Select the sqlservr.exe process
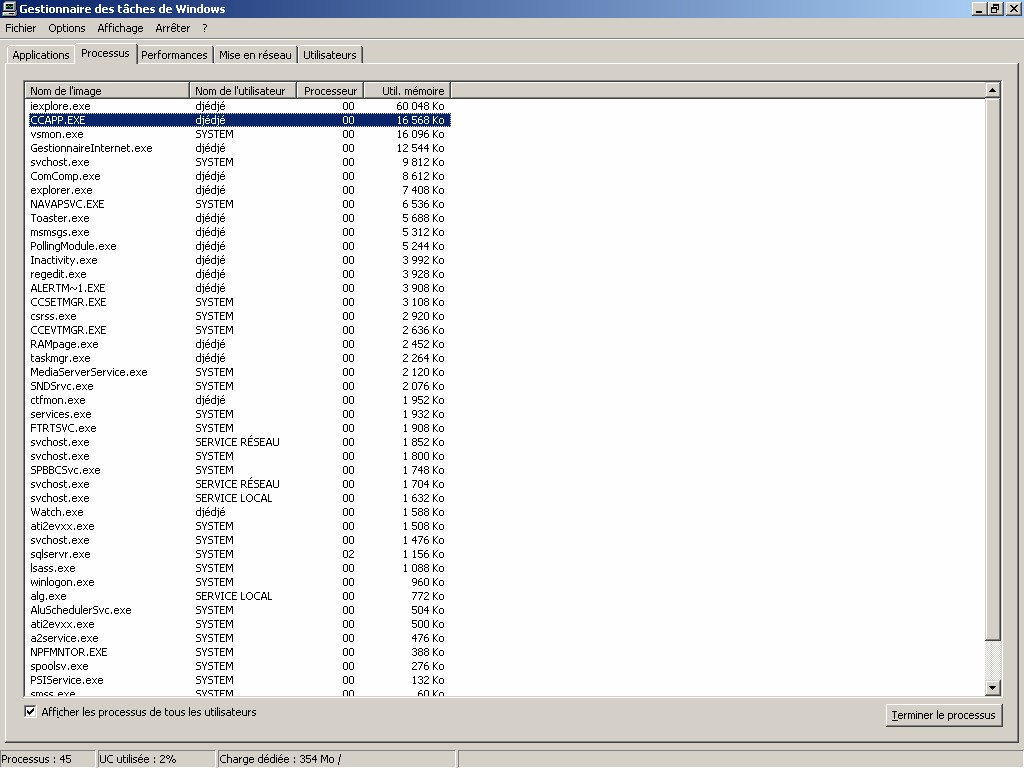Image resolution: width=1024 pixels, height=768 pixels. point(60,554)
